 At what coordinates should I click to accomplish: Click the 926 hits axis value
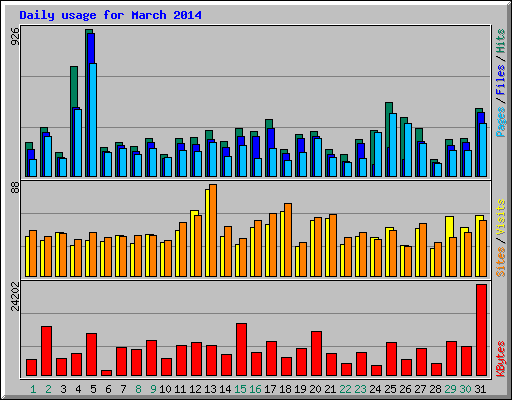coord(15,36)
